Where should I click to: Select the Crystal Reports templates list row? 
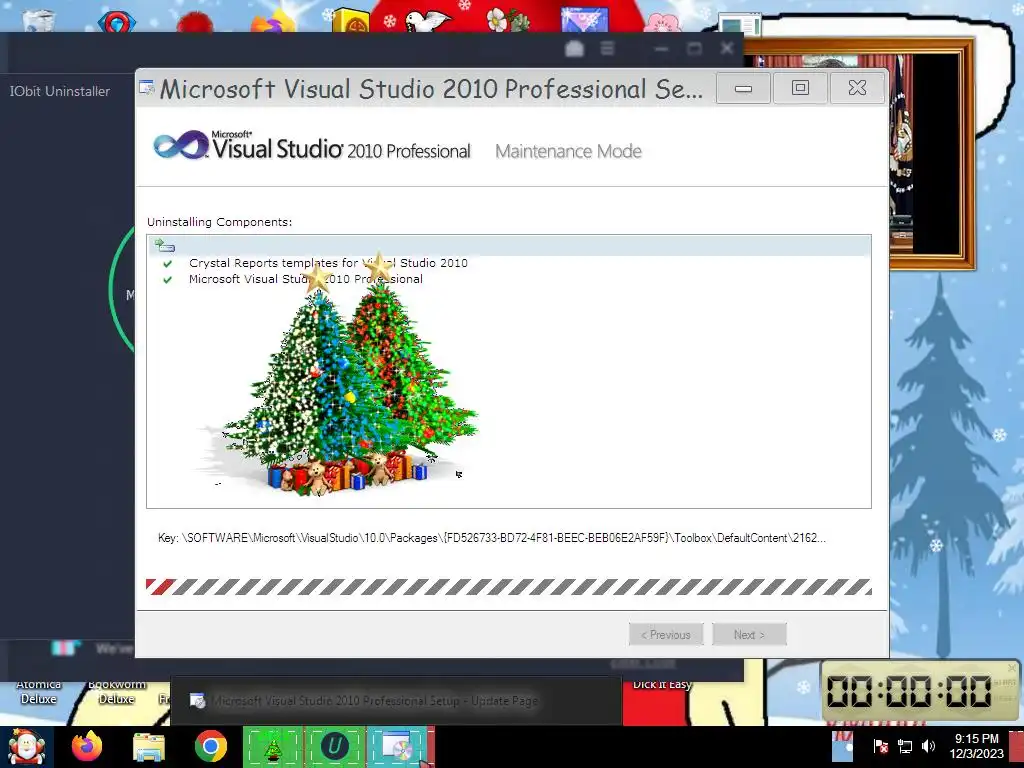[x=509, y=263]
